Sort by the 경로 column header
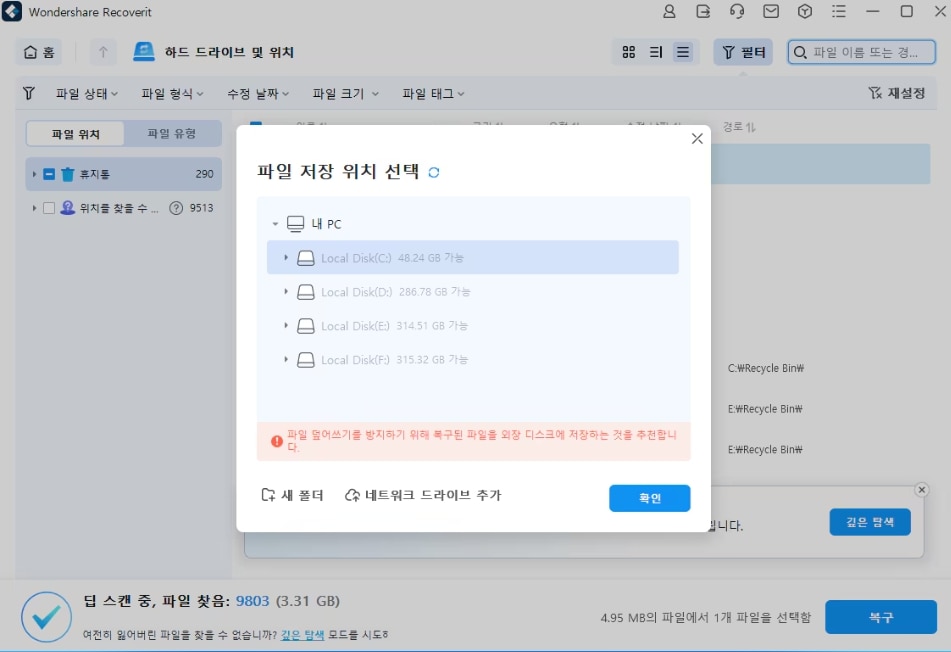951x652 pixels. point(739,127)
